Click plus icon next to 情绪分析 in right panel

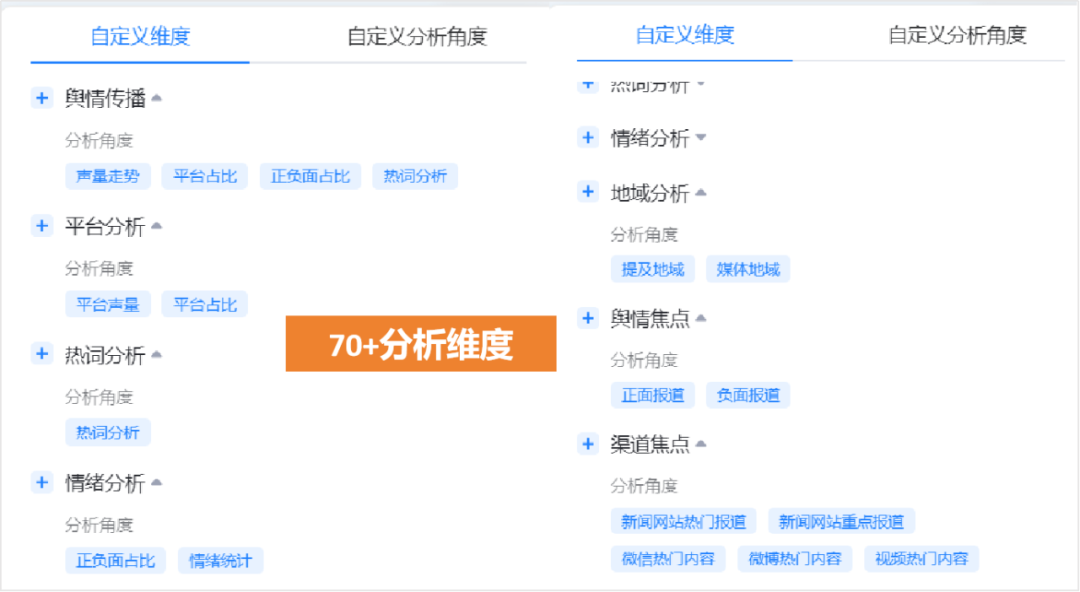(588, 138)
